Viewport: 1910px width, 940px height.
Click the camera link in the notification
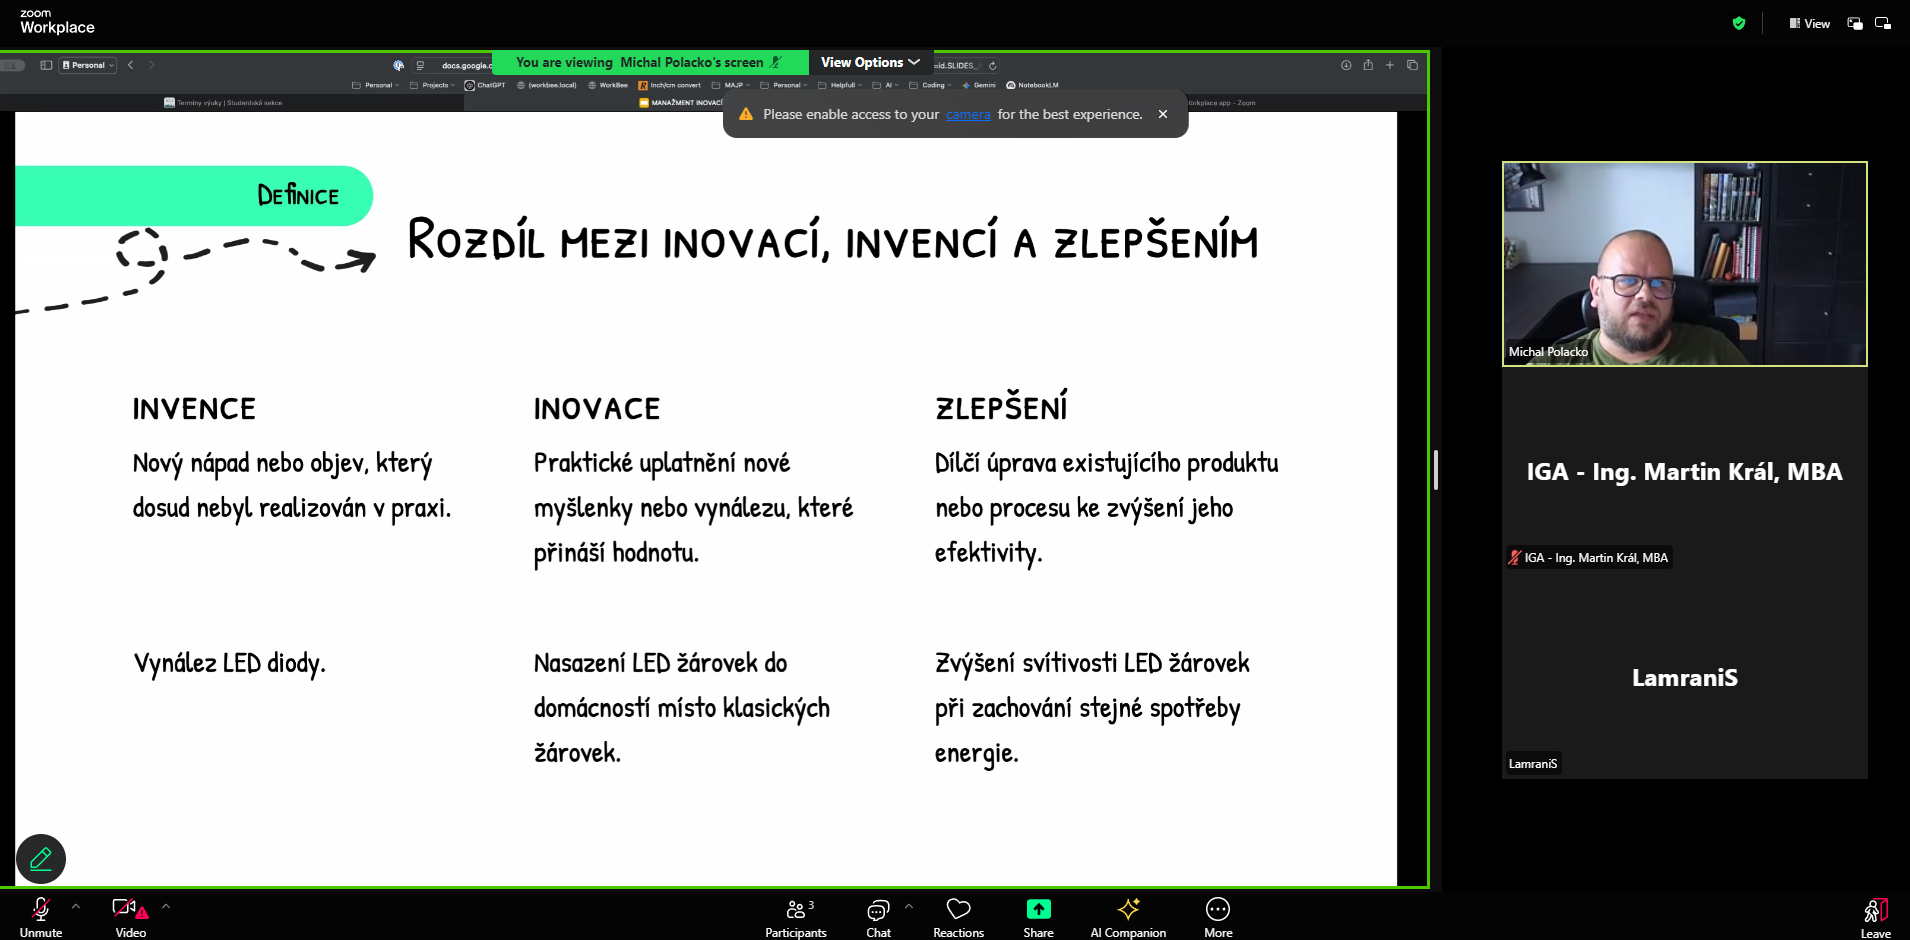[x=967, y=115]
